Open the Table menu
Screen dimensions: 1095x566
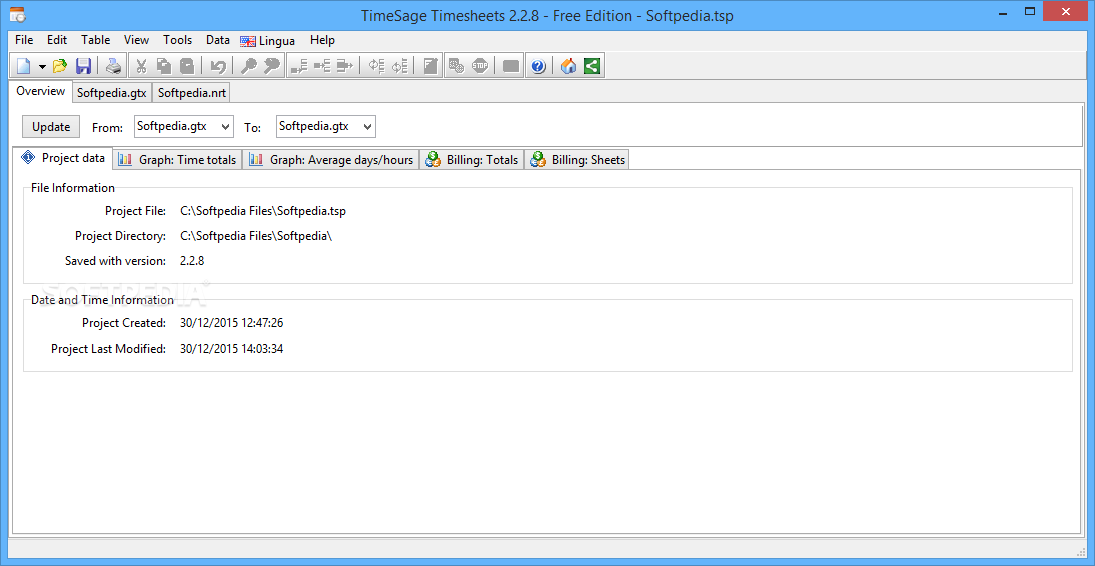[96, 40]
